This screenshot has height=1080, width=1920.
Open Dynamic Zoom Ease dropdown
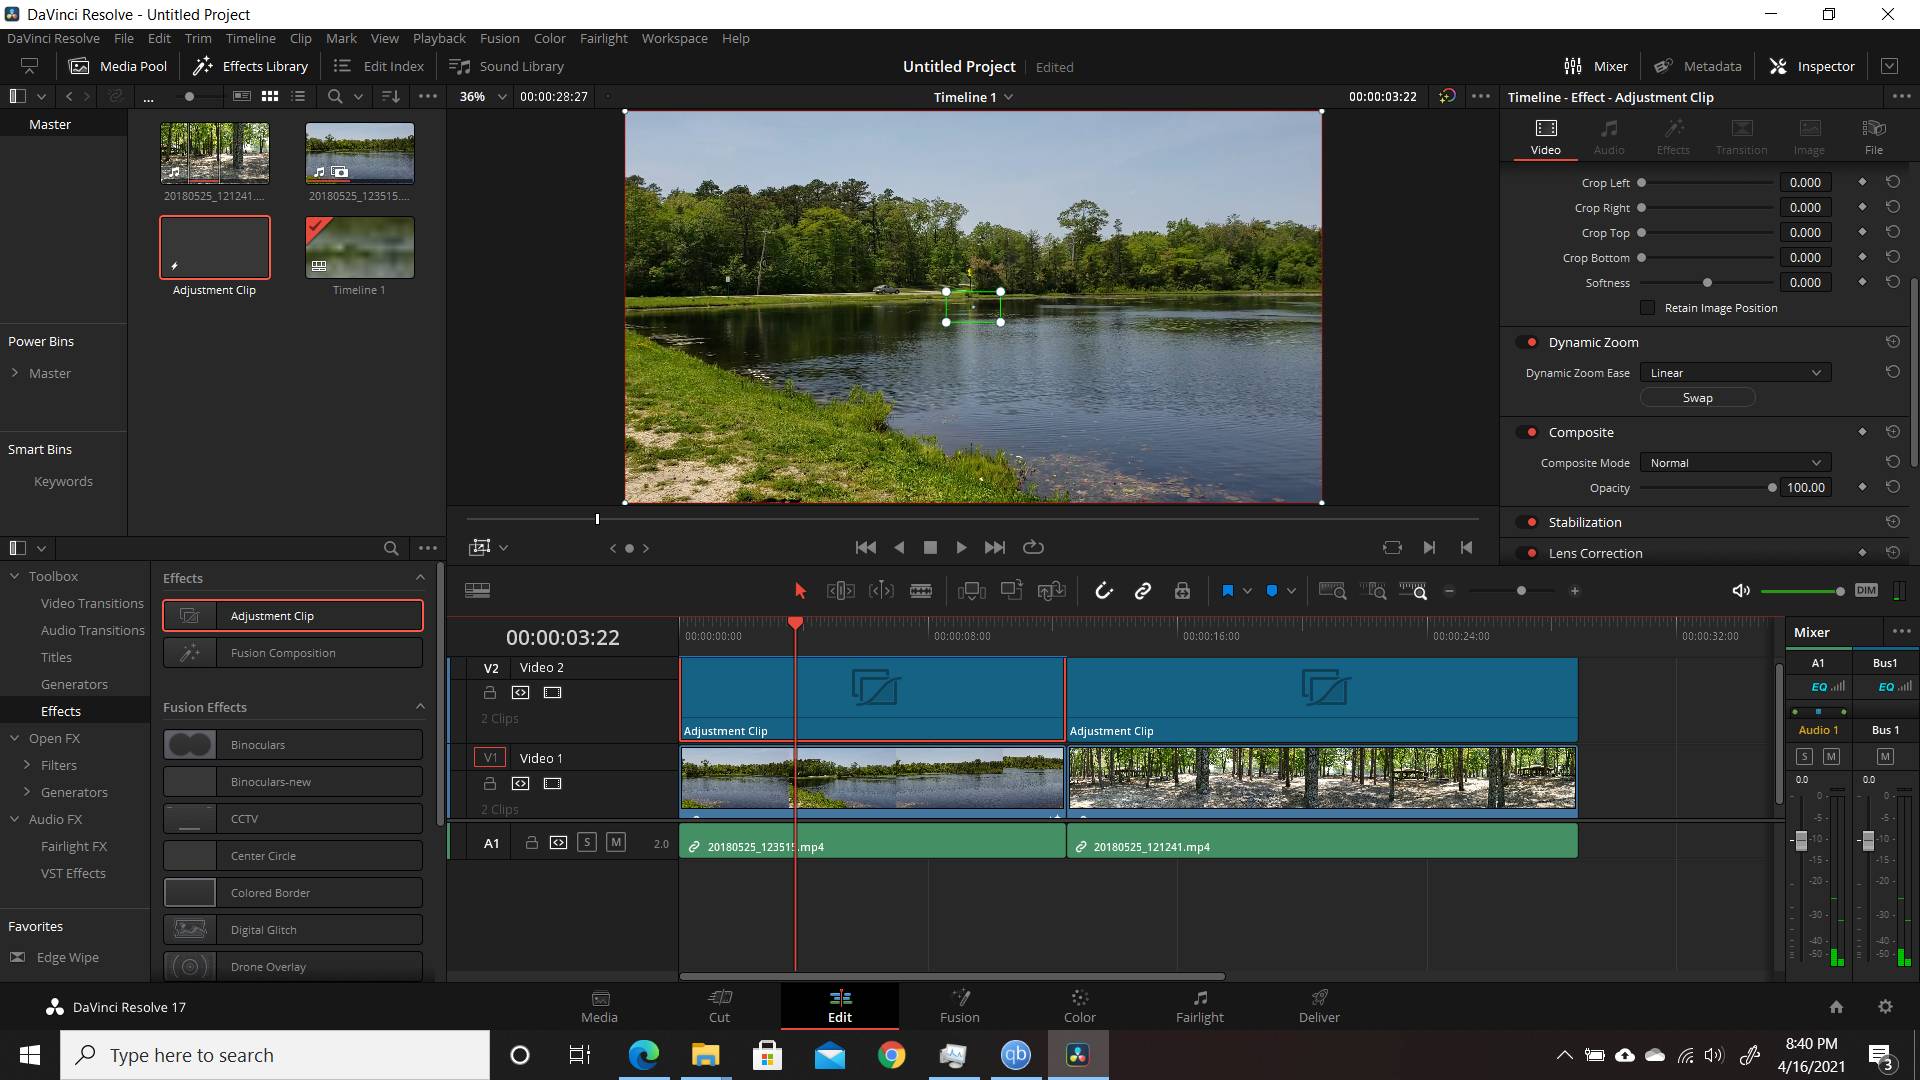pos(1735,372)
